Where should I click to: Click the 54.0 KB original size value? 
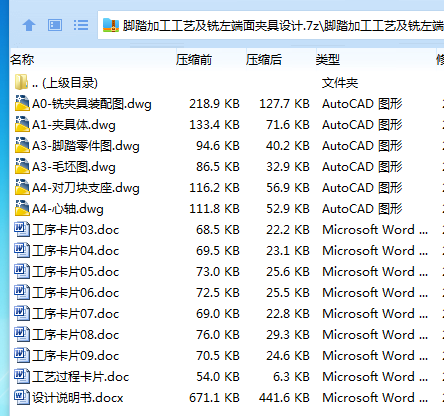point(218,377)
